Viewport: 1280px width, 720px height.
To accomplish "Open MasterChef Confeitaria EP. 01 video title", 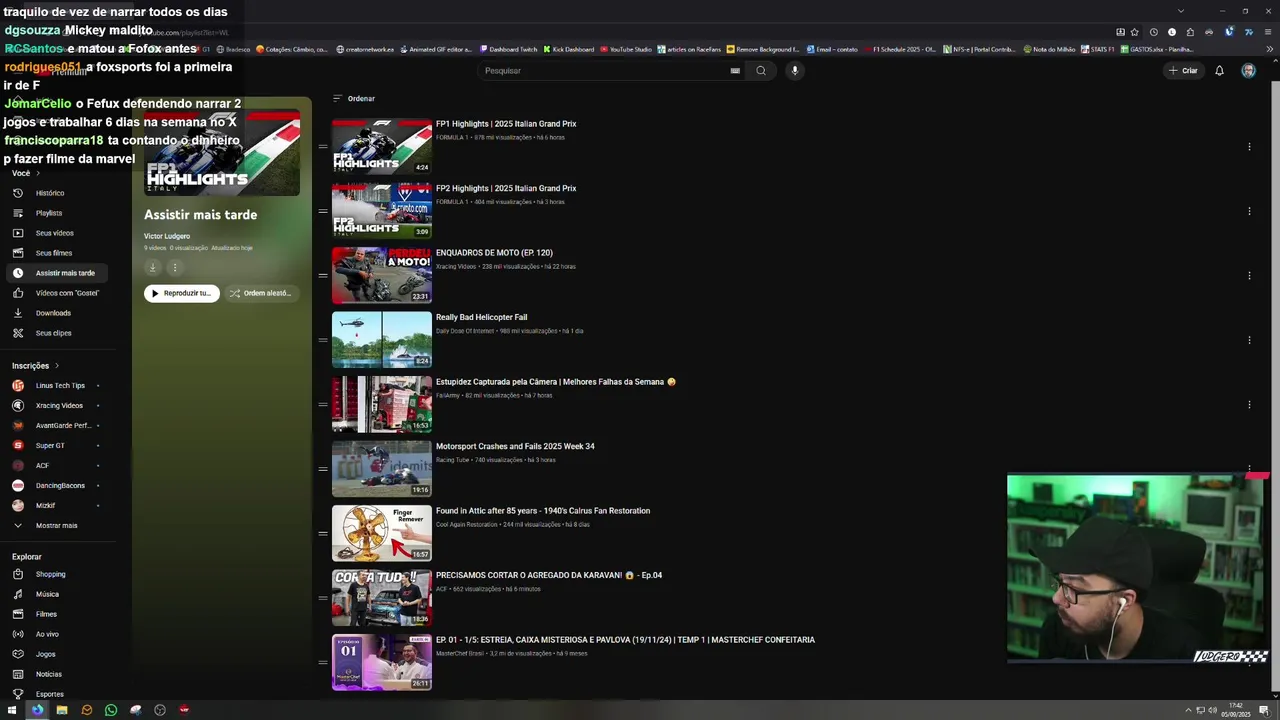I will [625, 640].
